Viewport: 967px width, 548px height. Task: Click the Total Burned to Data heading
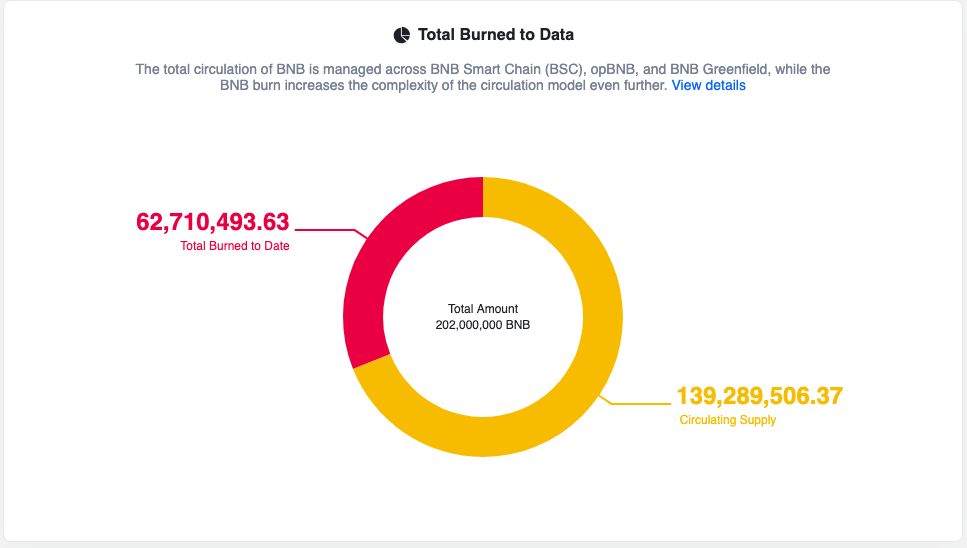point(496,35)
